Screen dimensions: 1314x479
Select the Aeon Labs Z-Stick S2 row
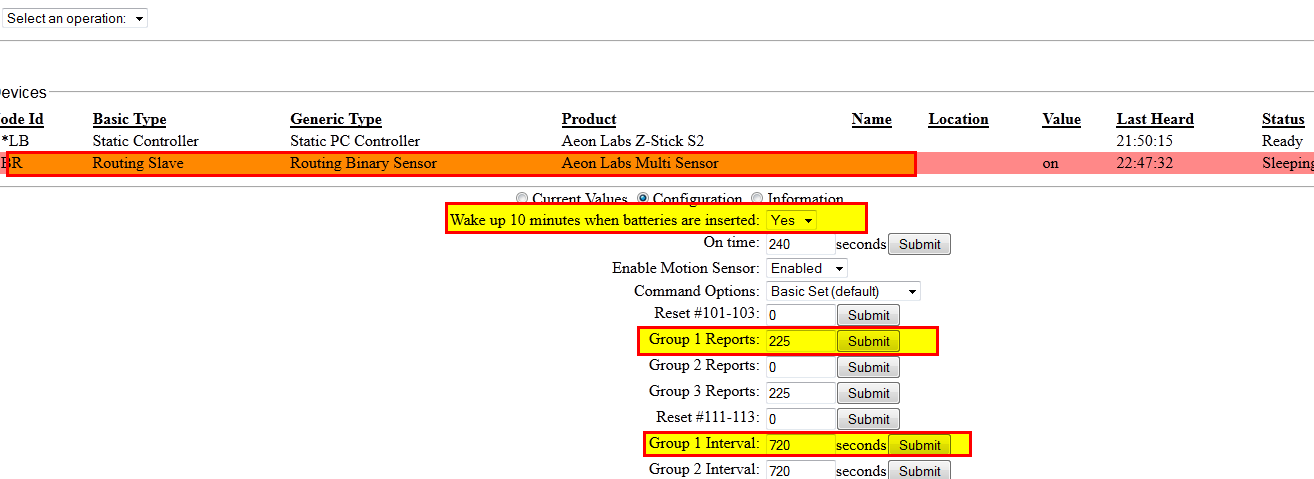[657, 141]
